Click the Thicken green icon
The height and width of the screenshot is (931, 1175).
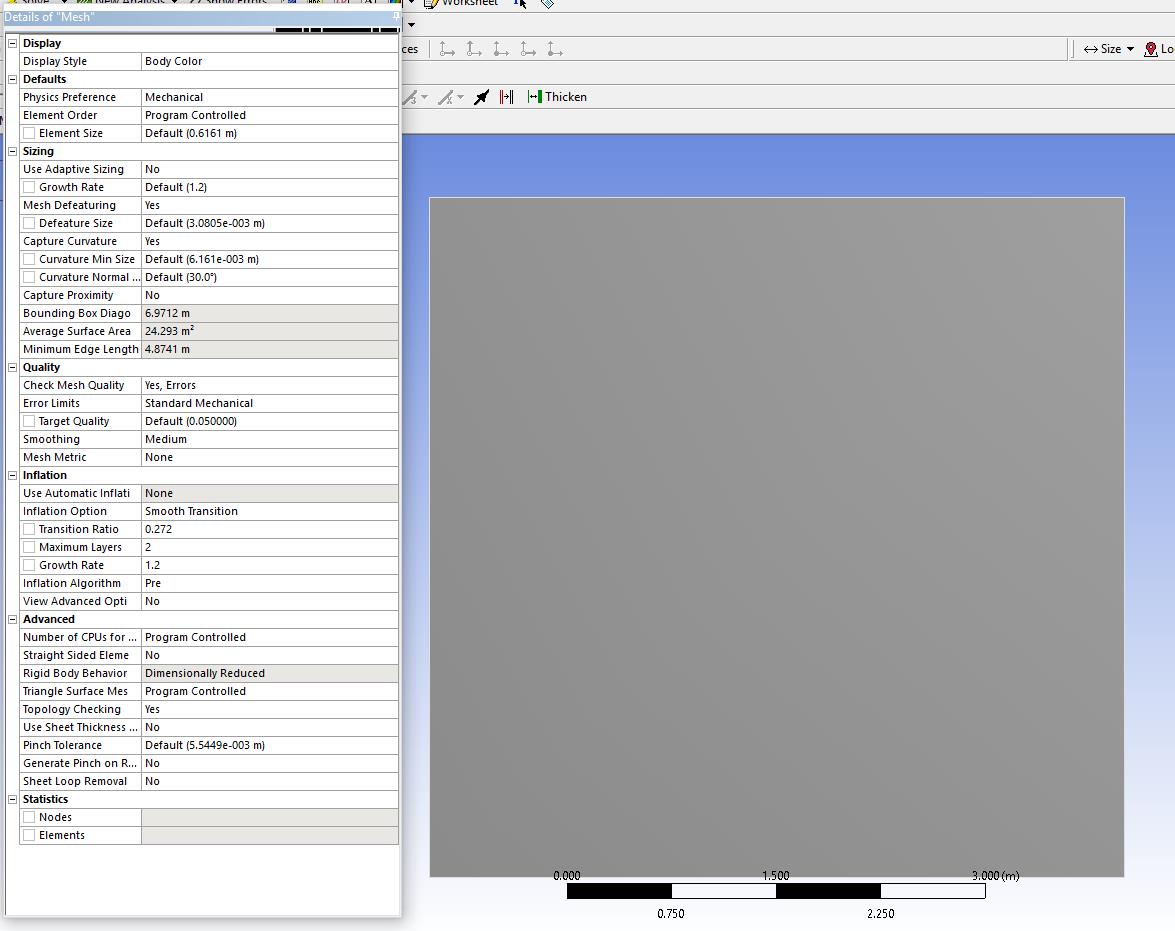pos(534,97)
